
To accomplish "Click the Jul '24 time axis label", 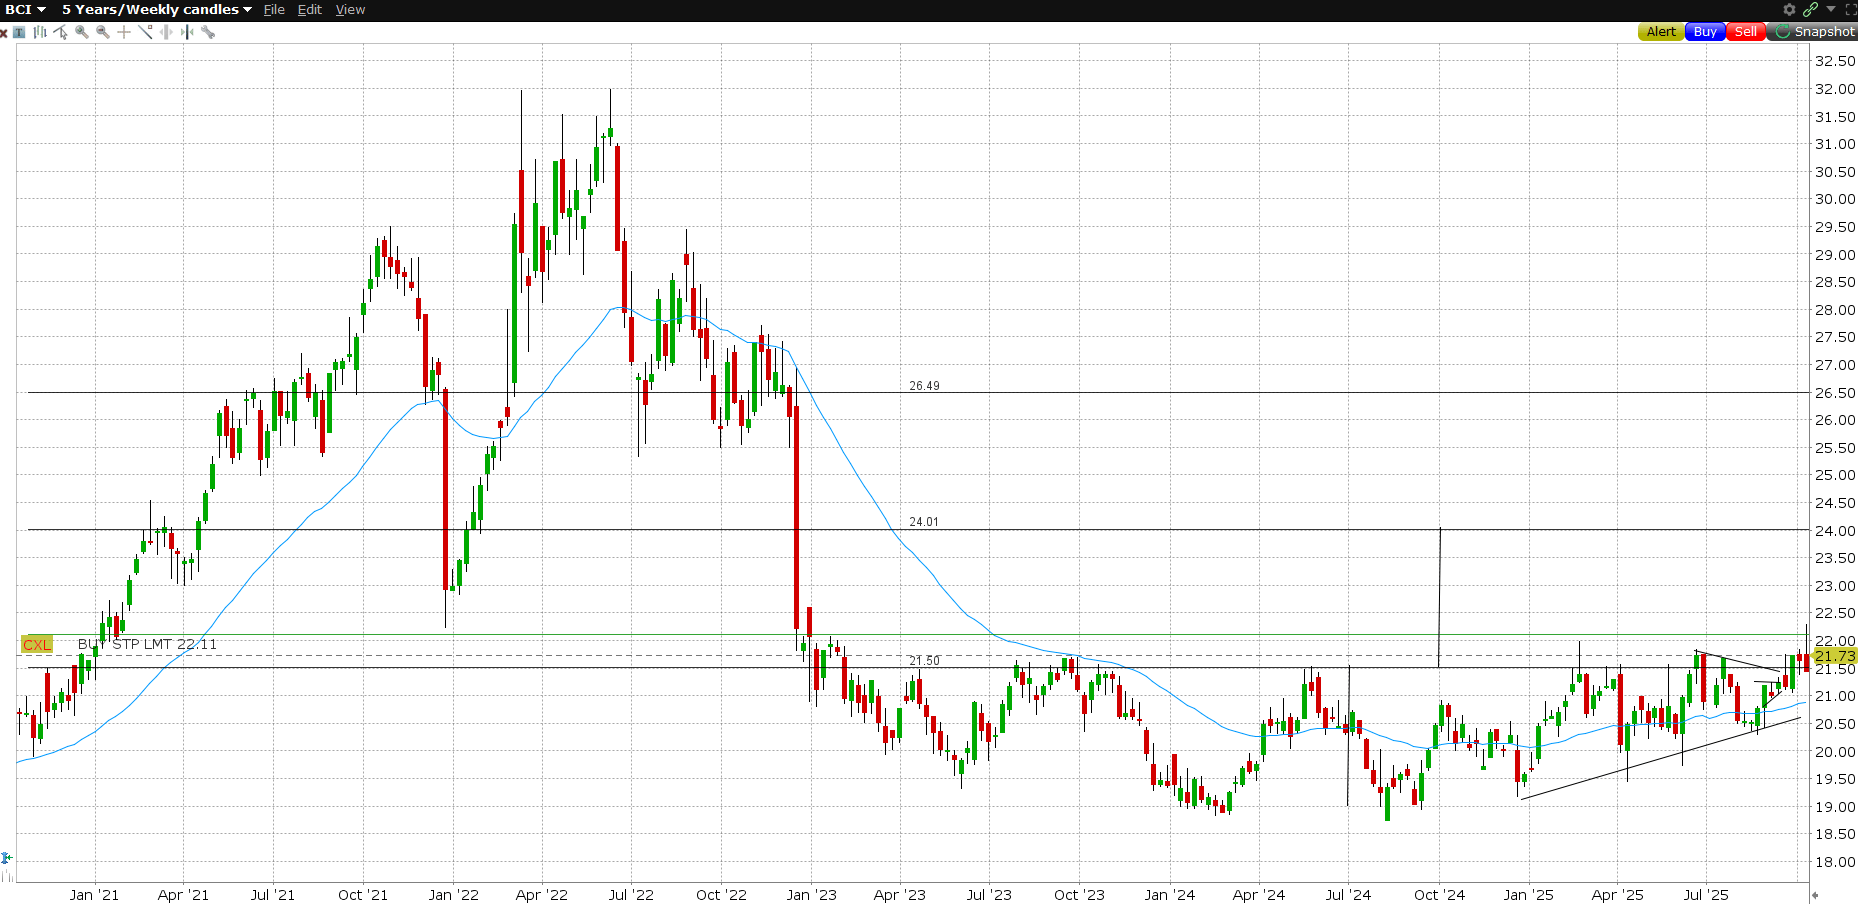I will pos(1348,895).
